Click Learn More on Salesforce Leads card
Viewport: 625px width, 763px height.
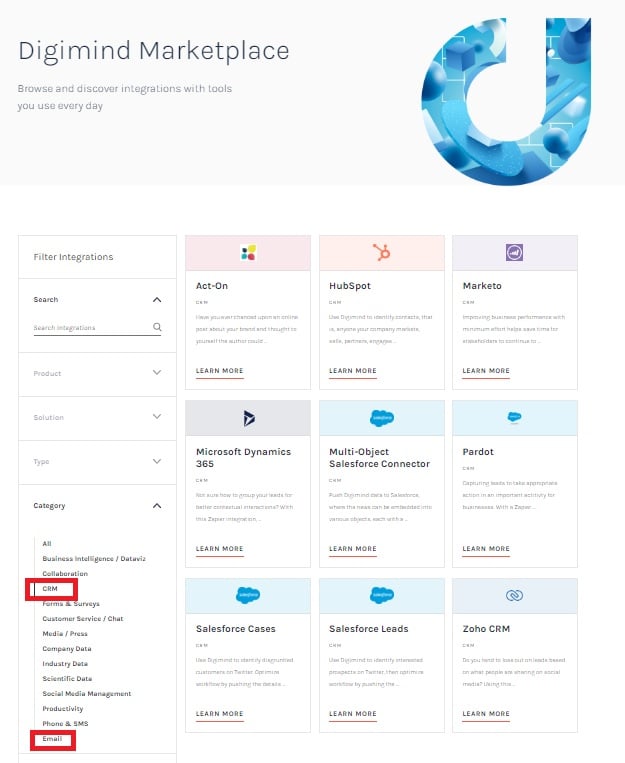point(353,714)
